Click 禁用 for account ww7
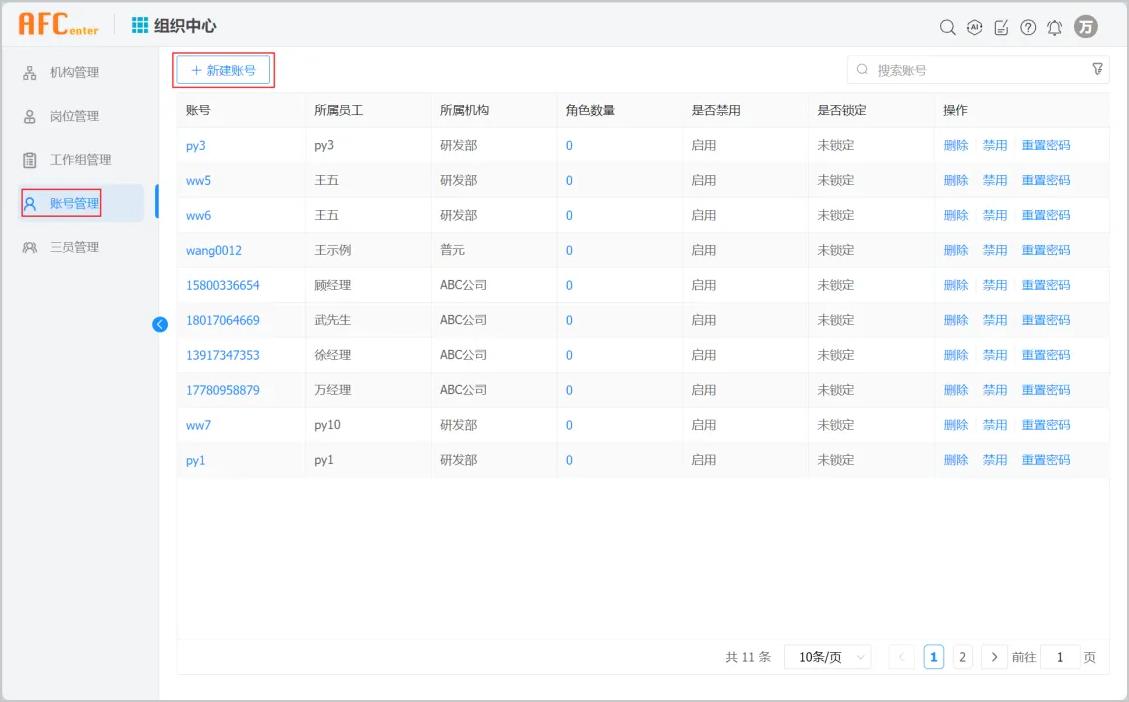Screen dimensions: 1129x702 [995, 425]
